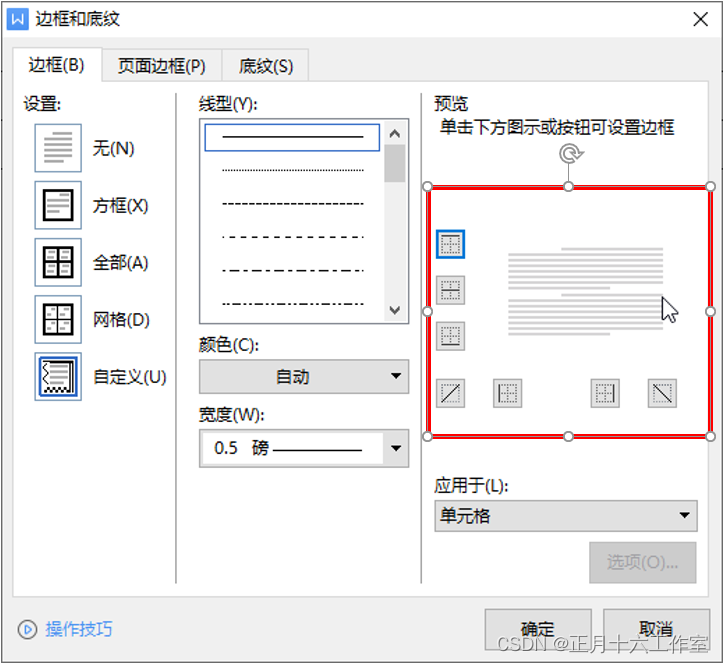The width and height of the screenshot is (723, 663).
Task: Pick the 网格(D) grid border preset icon
Action: pyautogui.click(x=58, y=320)
